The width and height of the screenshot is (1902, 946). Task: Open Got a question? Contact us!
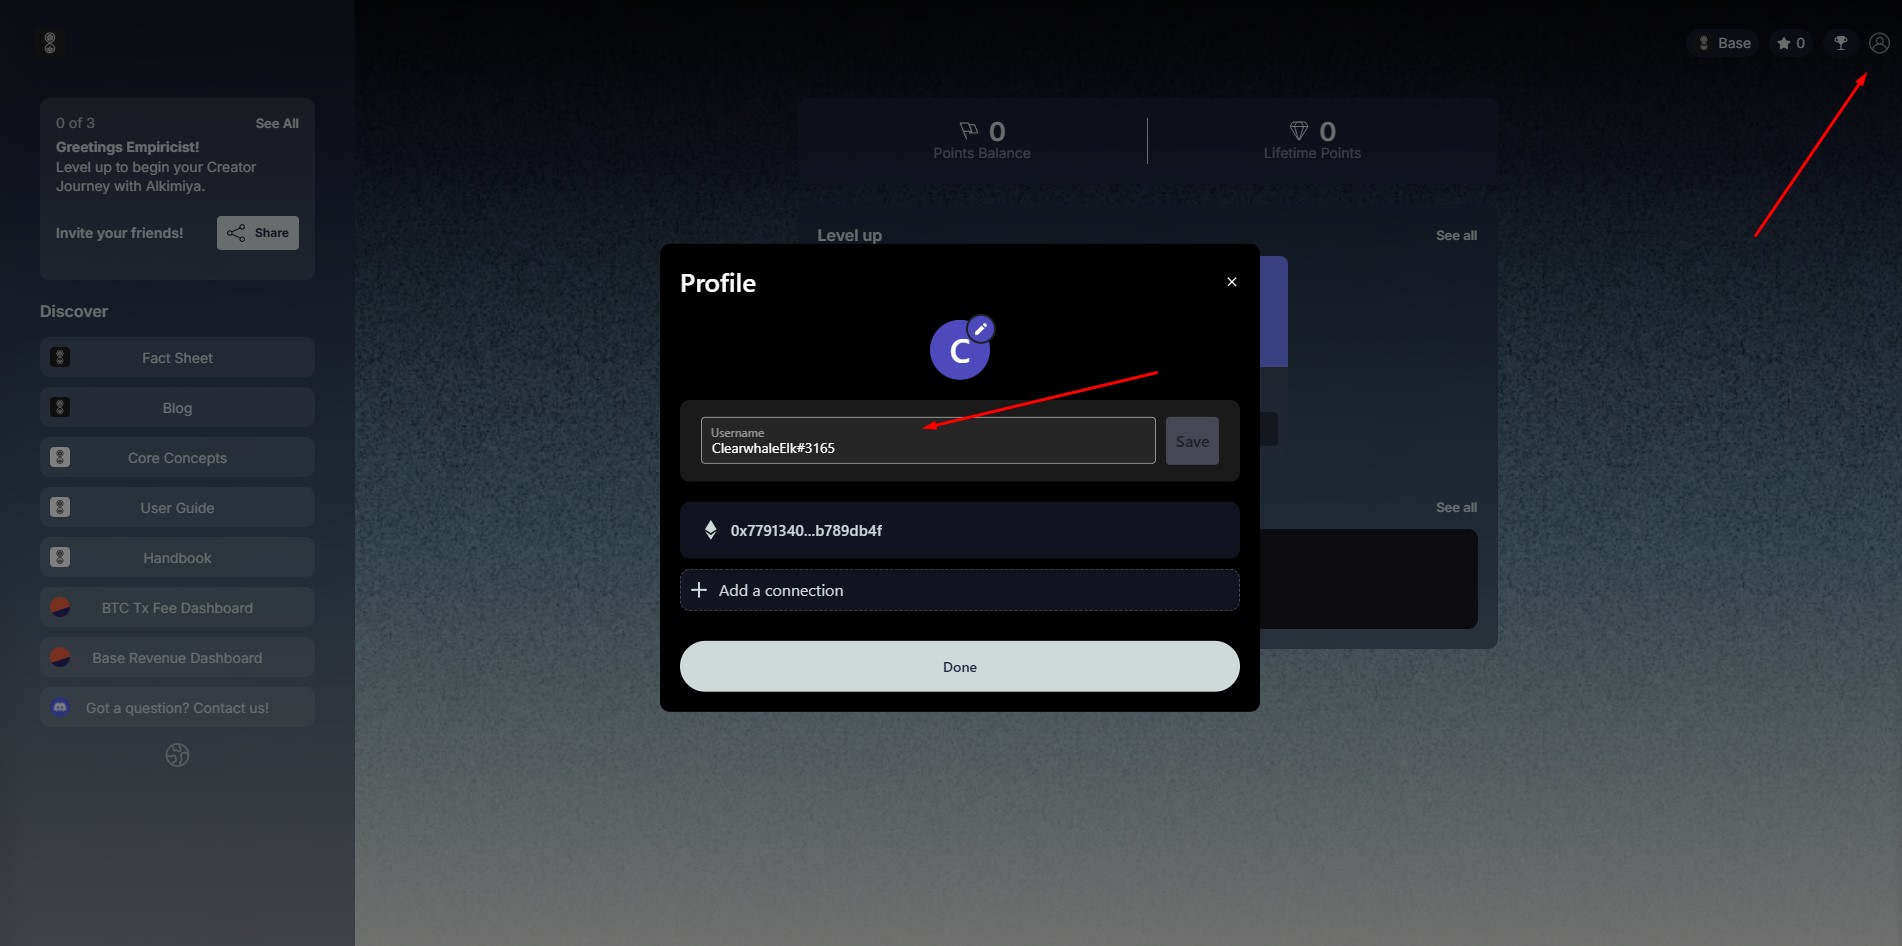tap(177, 708)
